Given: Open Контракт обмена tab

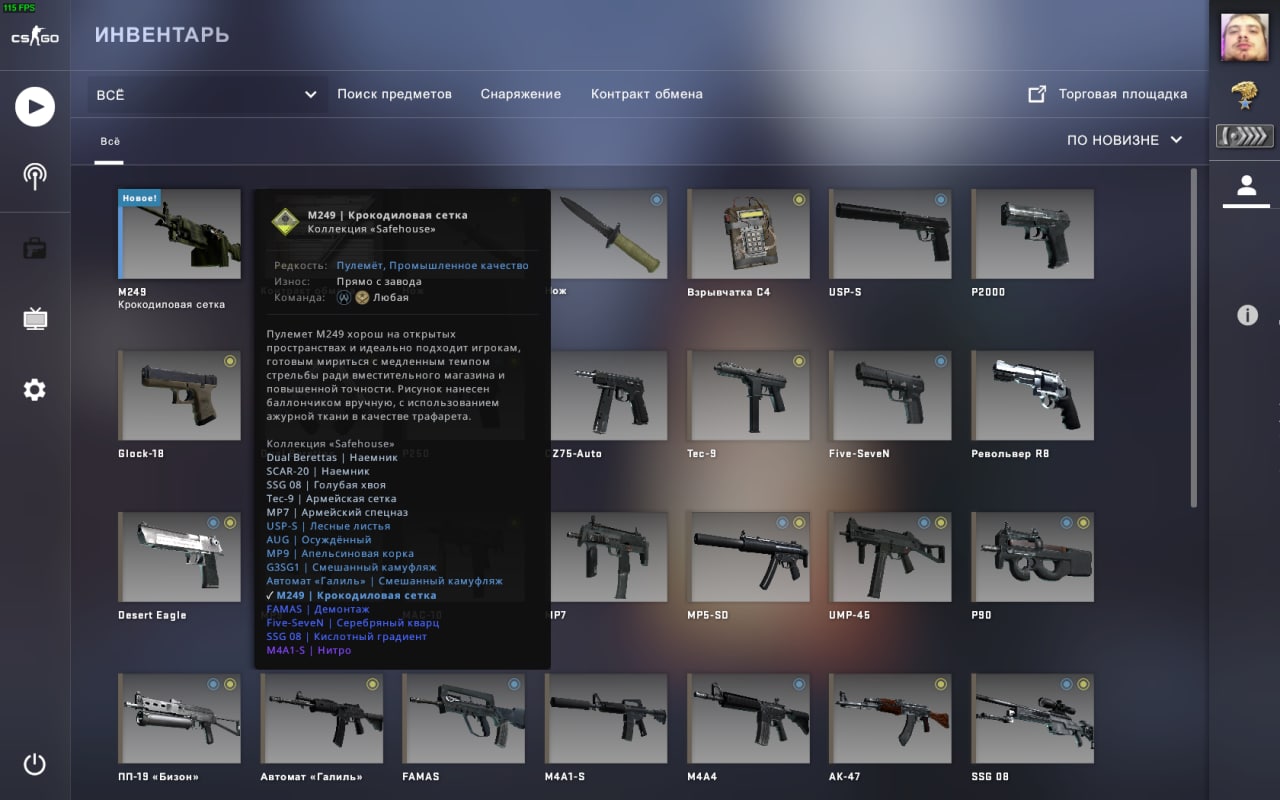Looking at the screenshot, I should (646, 94).
